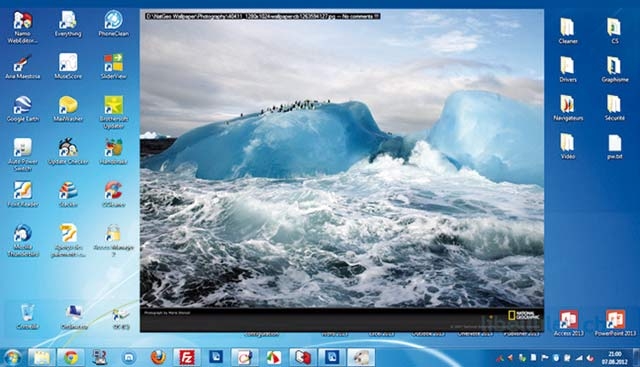Select the MailWasher desktop icon
The width and height of the screenshot is (640, 367).
click(68, 109)
